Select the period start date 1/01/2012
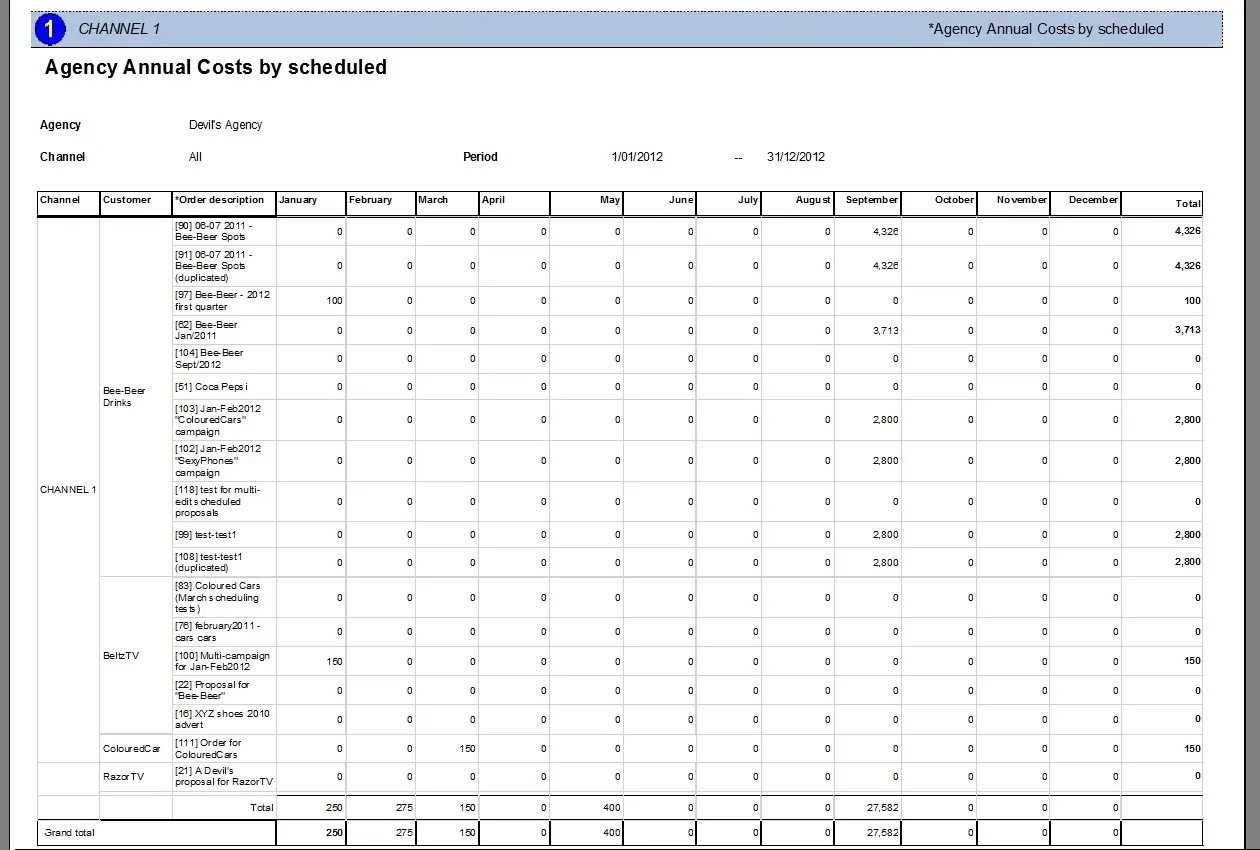1260x850 pixels. [637, 157]
